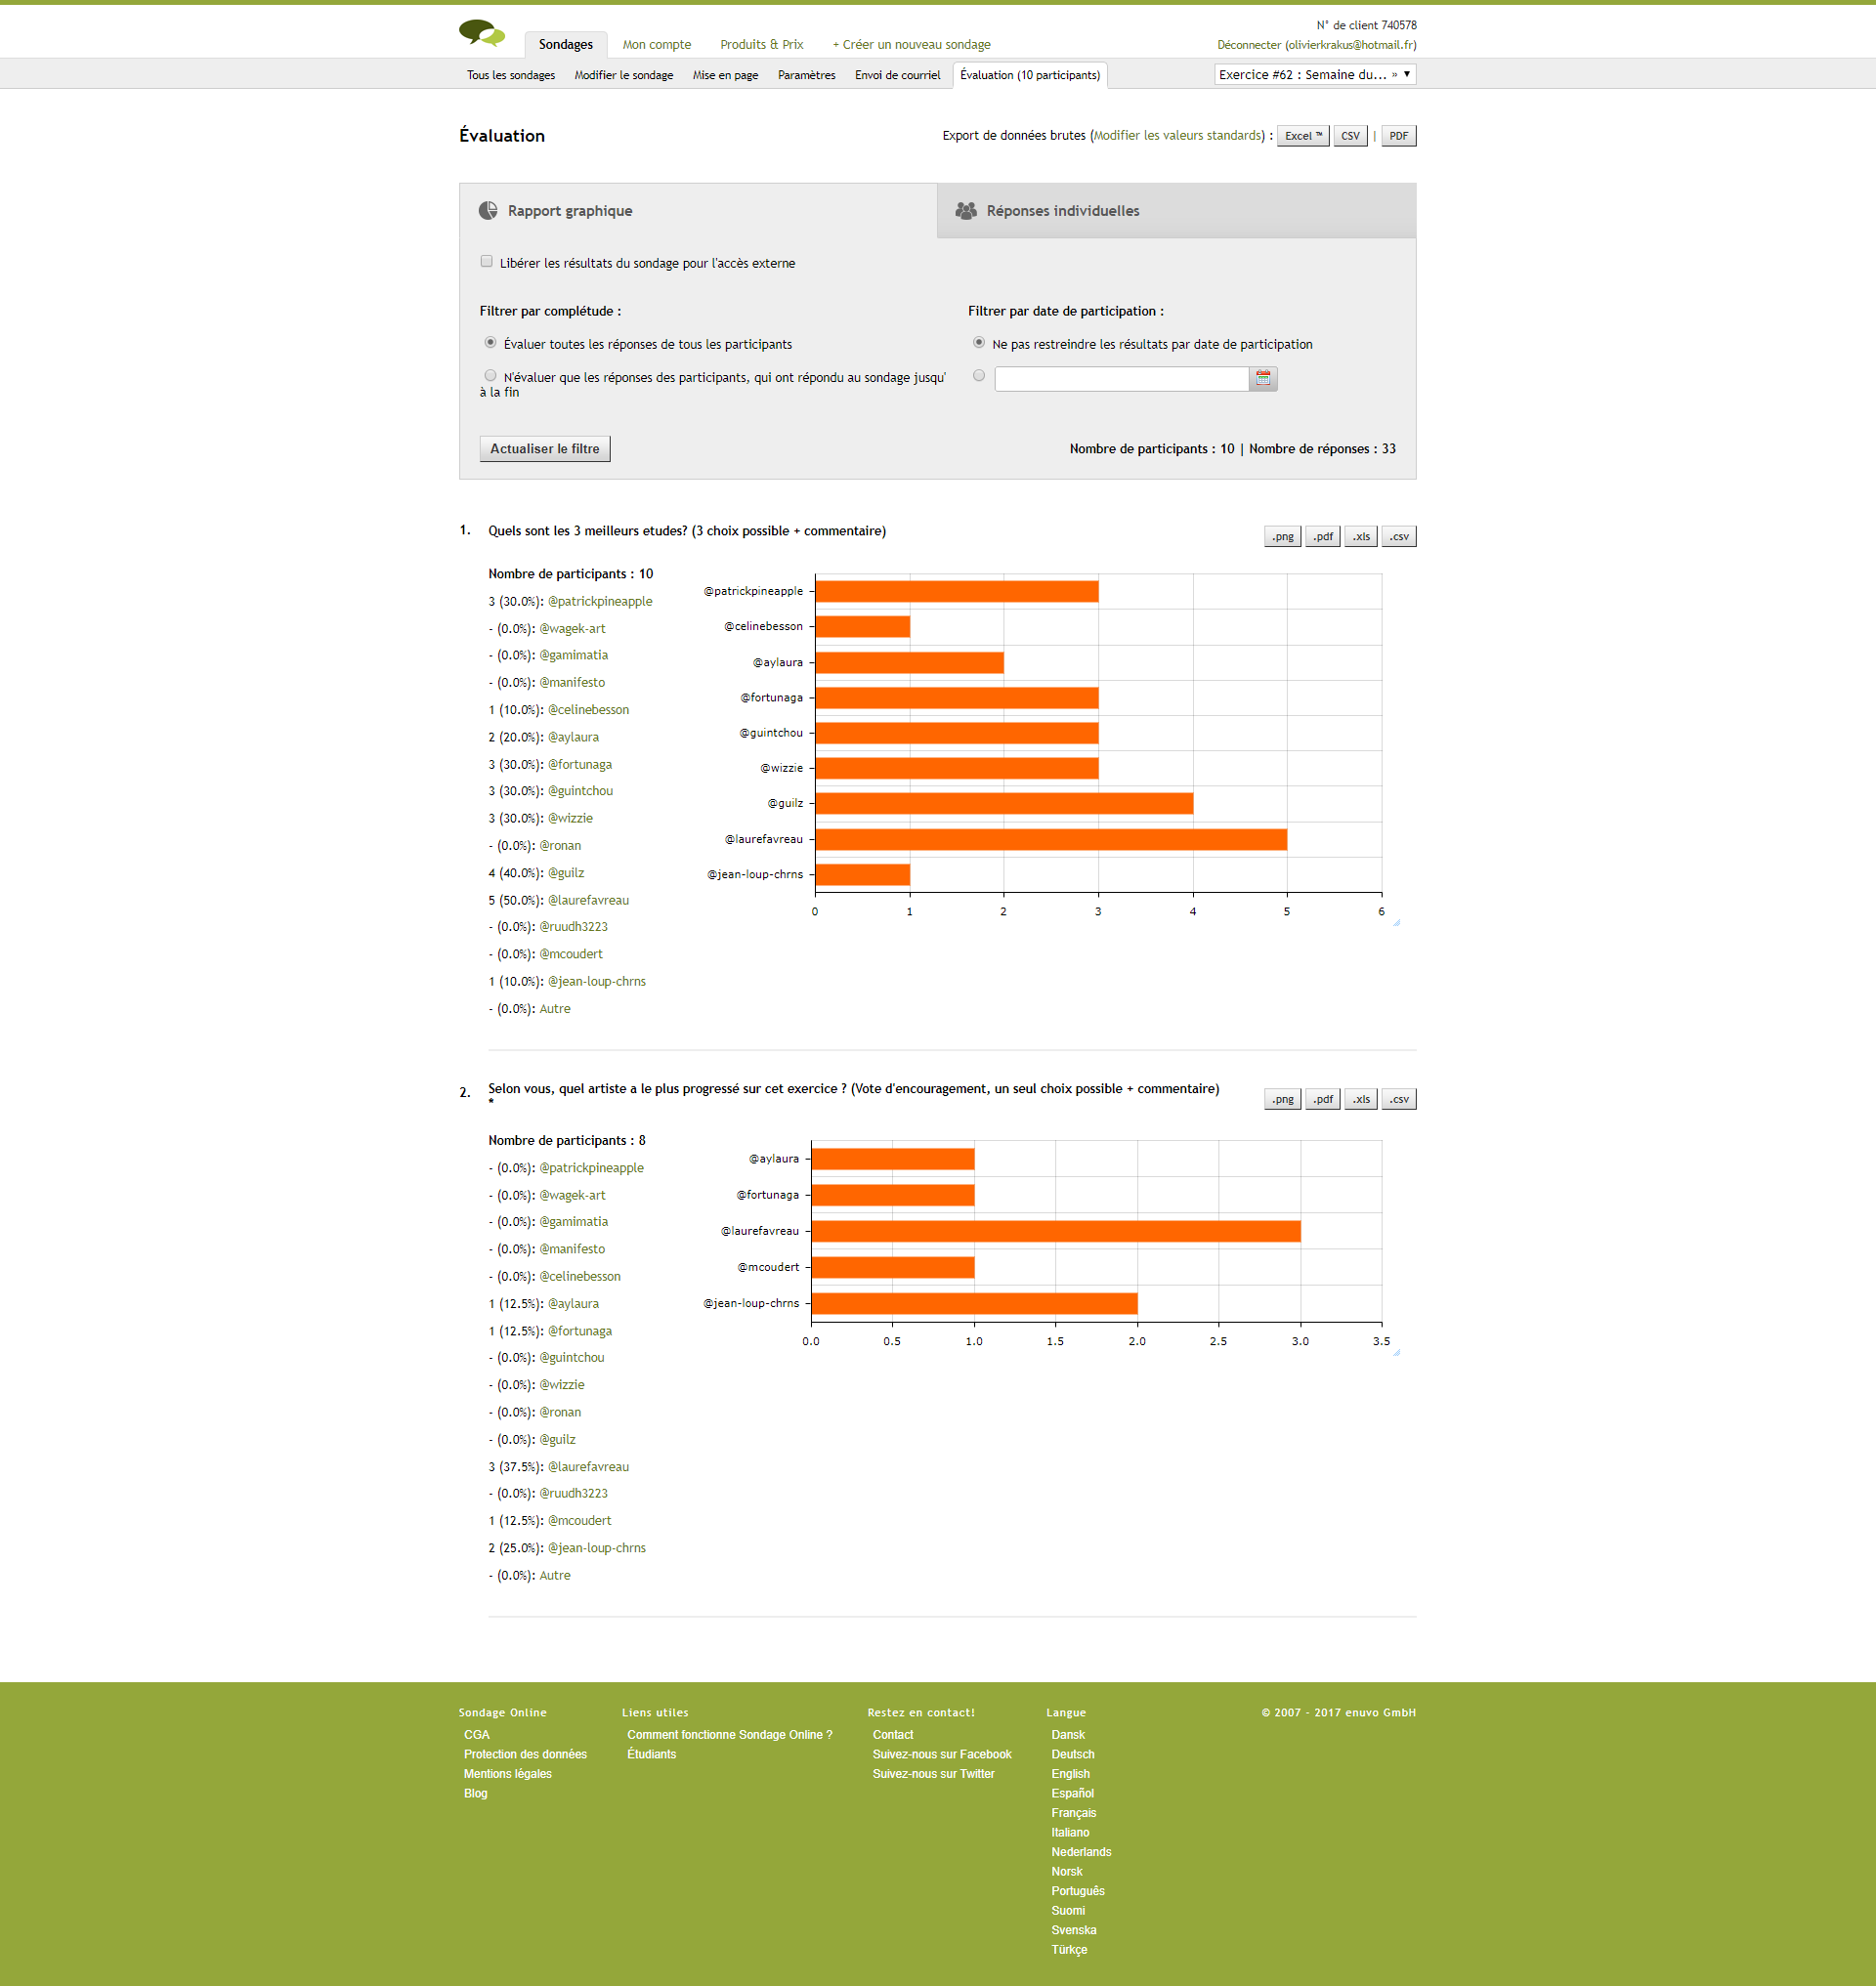The width and height of the screenshot is (1876, 1986).
Task: Enable external access to survey results
Action: point(487,261)
